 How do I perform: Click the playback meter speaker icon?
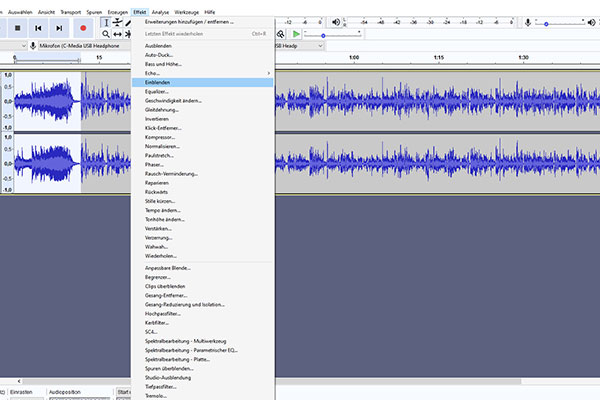(x=336, y=22)
